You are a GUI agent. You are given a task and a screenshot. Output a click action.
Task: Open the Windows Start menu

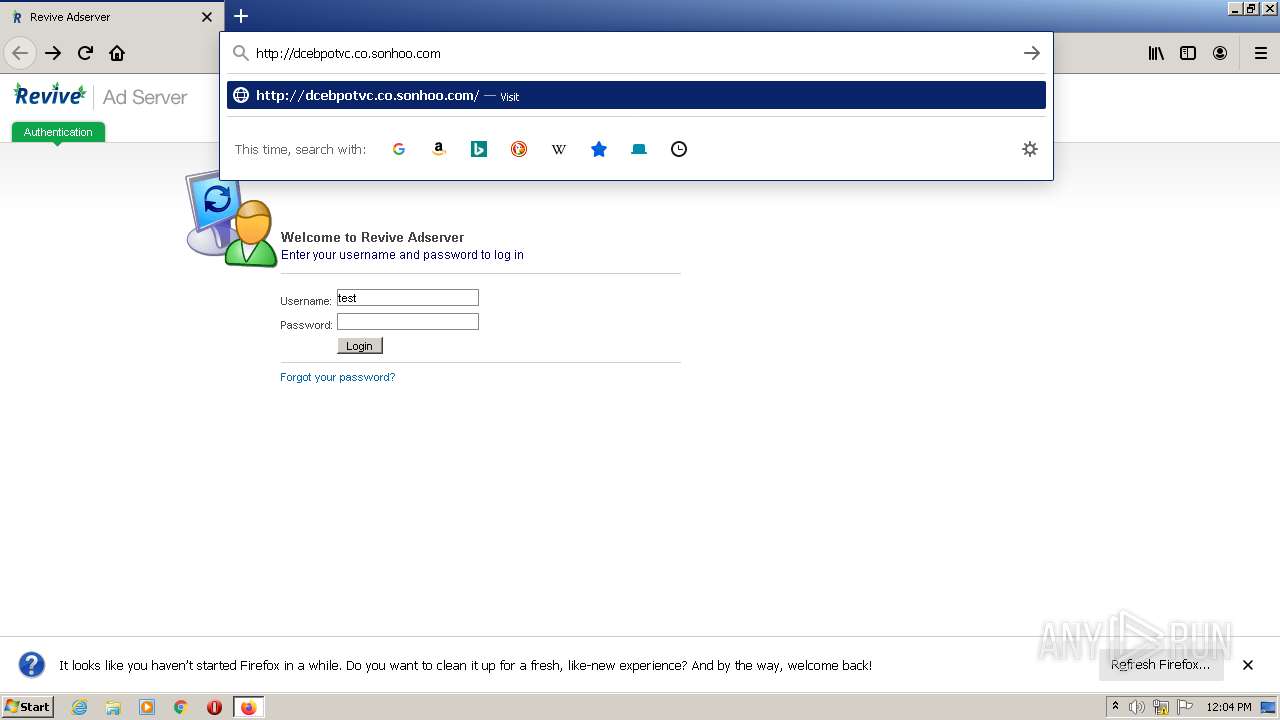click(x=28, y=707)
